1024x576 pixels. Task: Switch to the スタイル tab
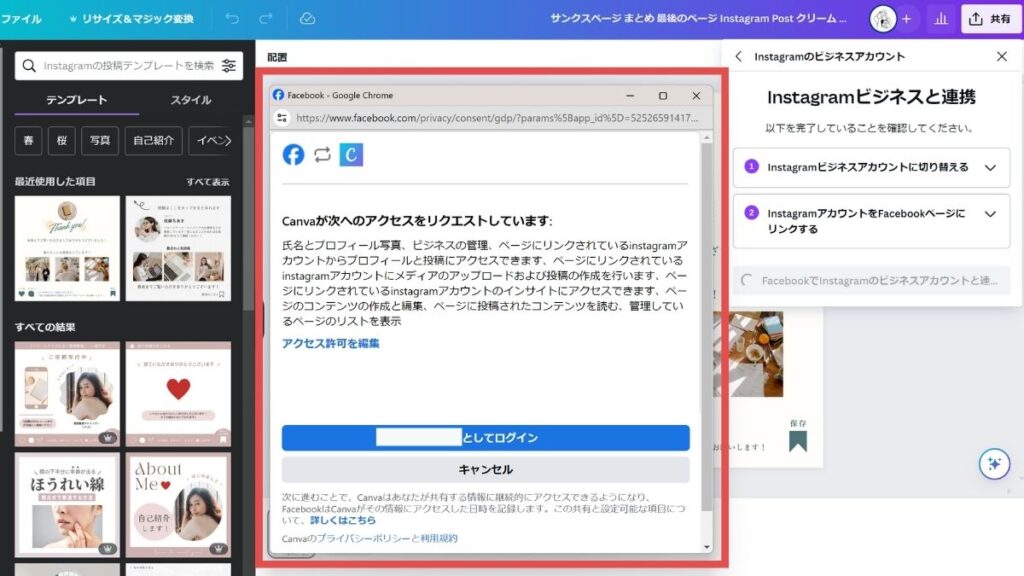point(191,100)
